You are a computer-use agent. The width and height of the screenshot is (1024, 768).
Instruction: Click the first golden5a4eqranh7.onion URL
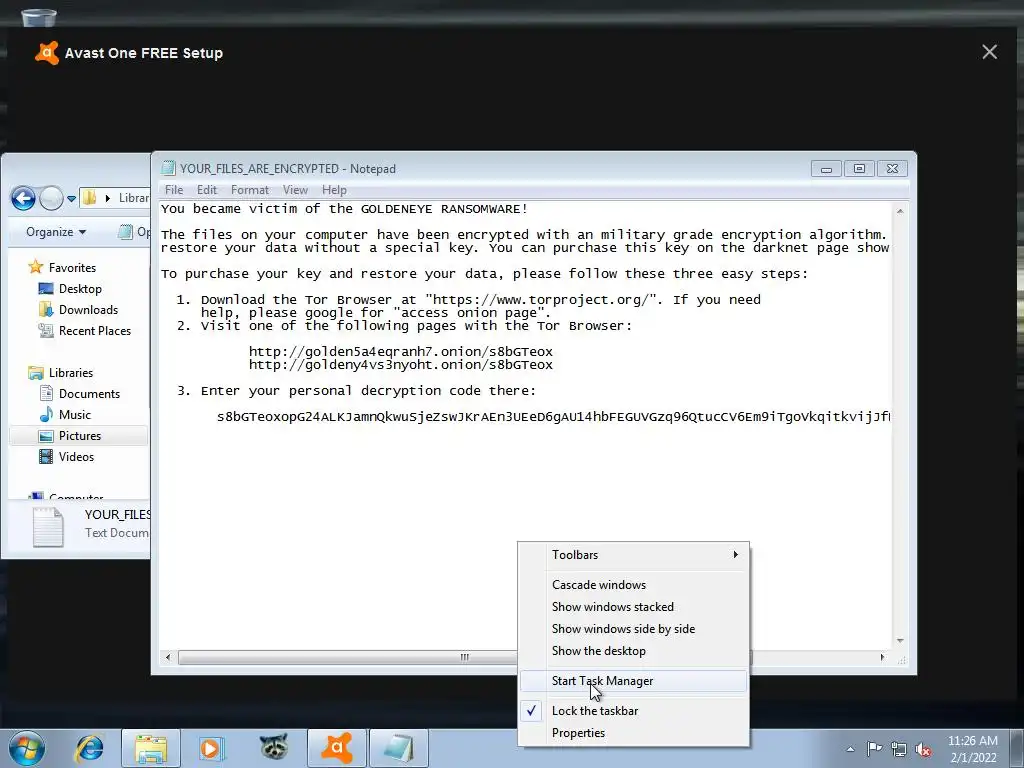400,352
